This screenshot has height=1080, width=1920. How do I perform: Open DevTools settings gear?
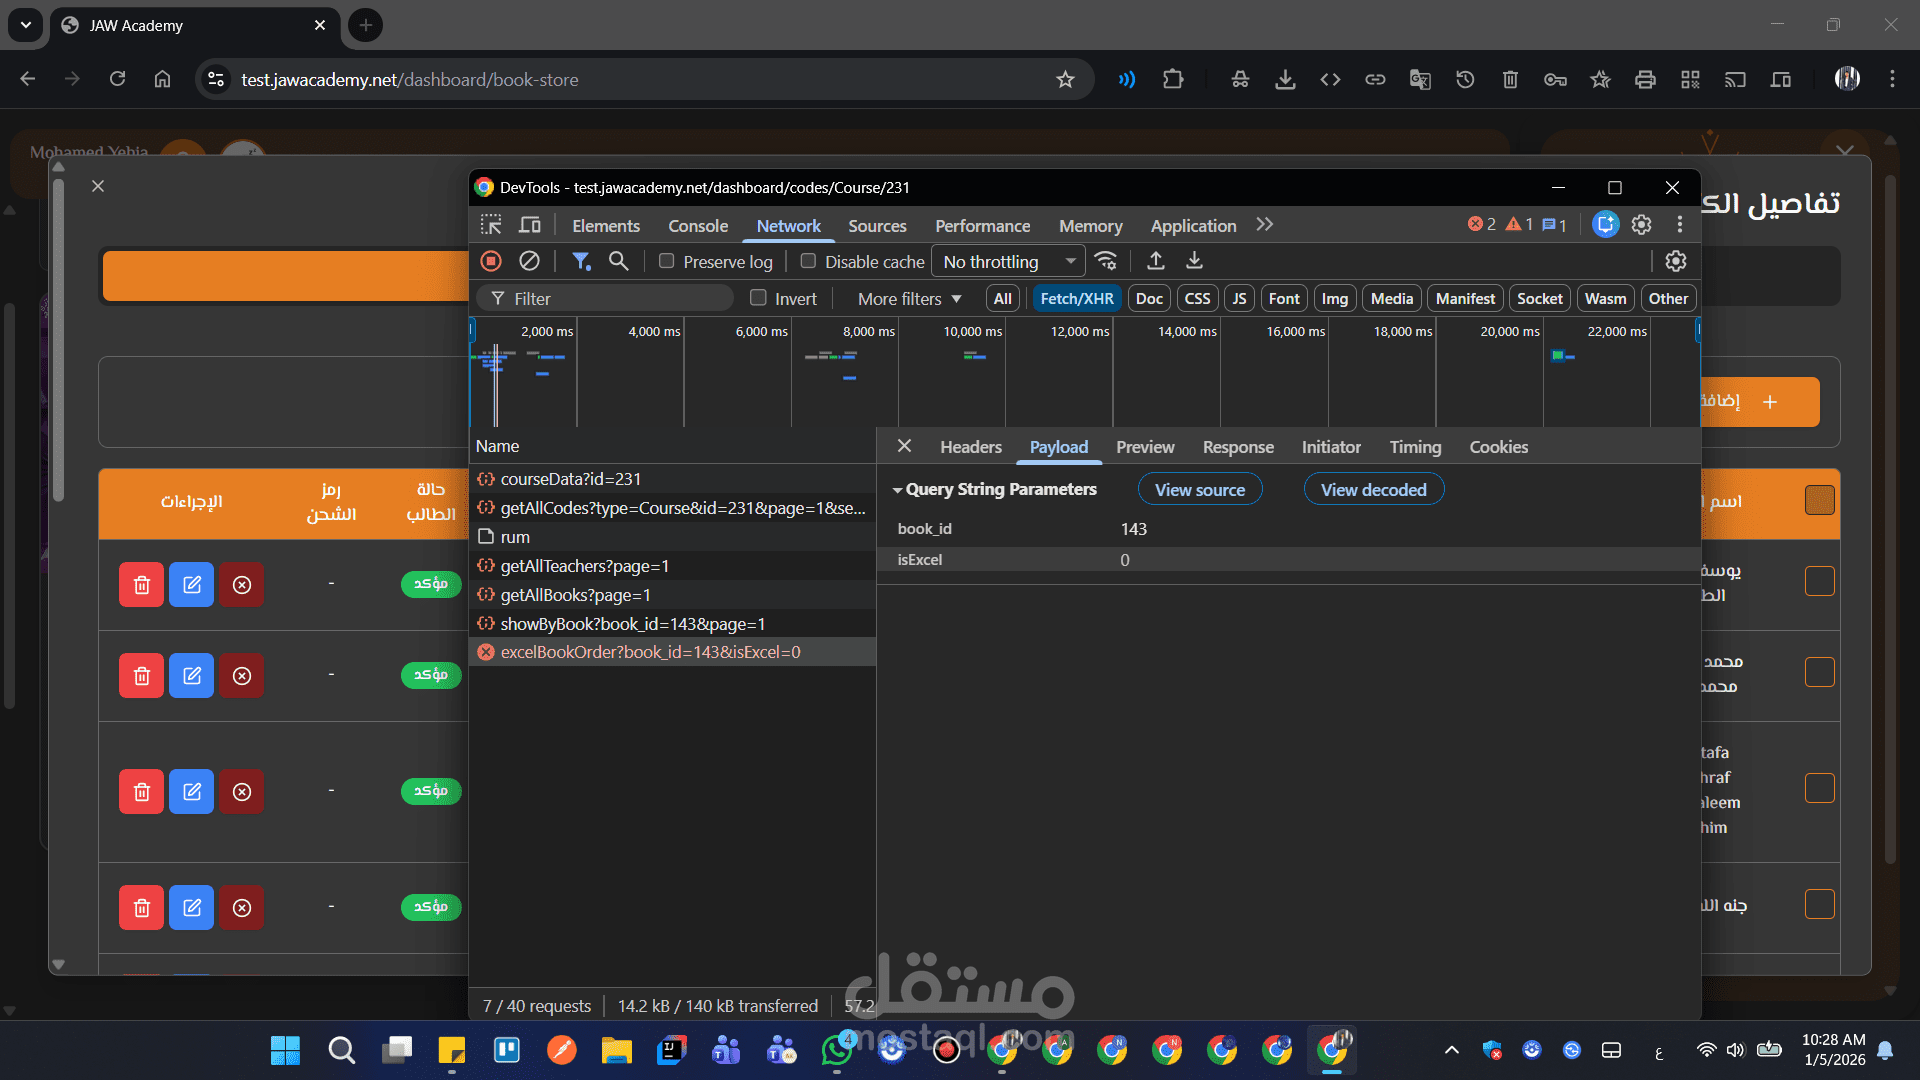click(x=1641, y=225)
